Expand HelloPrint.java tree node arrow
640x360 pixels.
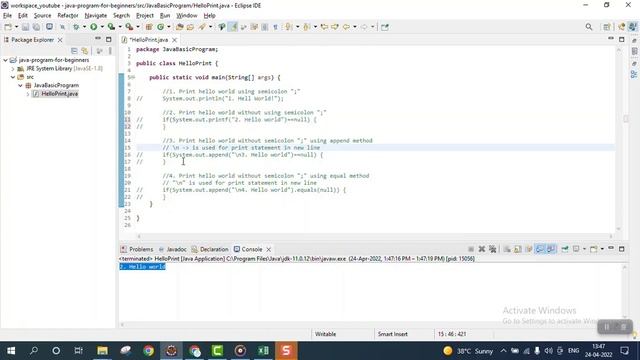tap(28, 94)
